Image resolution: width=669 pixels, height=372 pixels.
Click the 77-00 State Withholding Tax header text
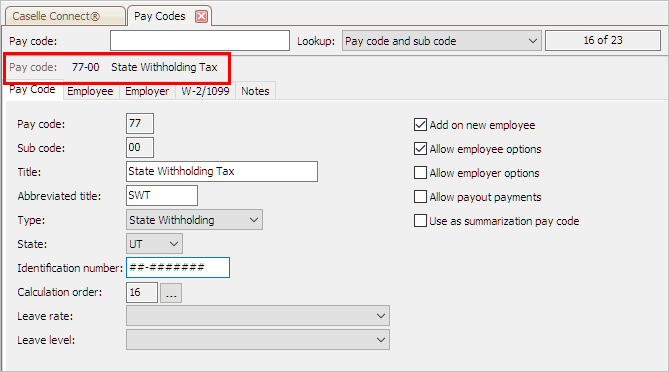coord(145,67)
